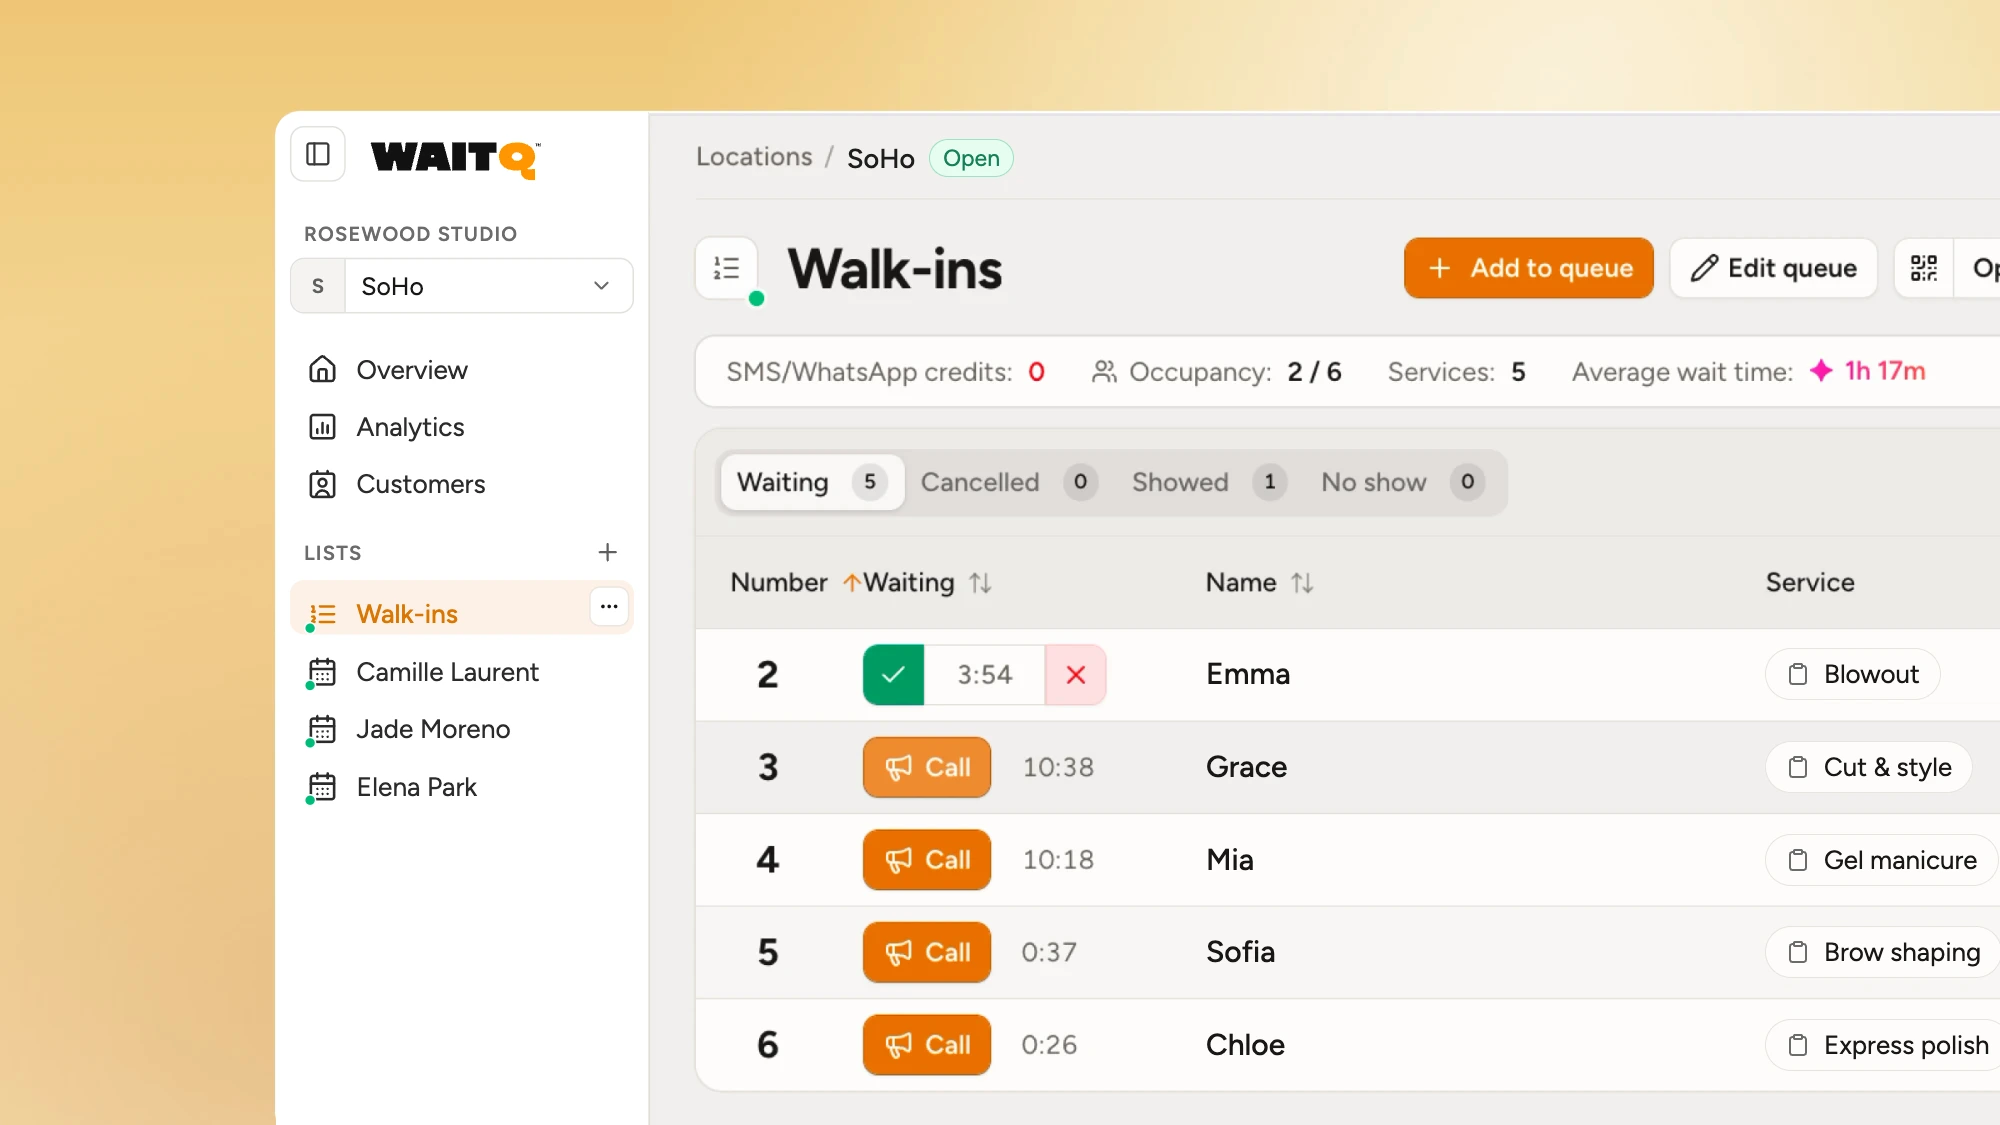Click Edit queue button

pos(1773,268)
